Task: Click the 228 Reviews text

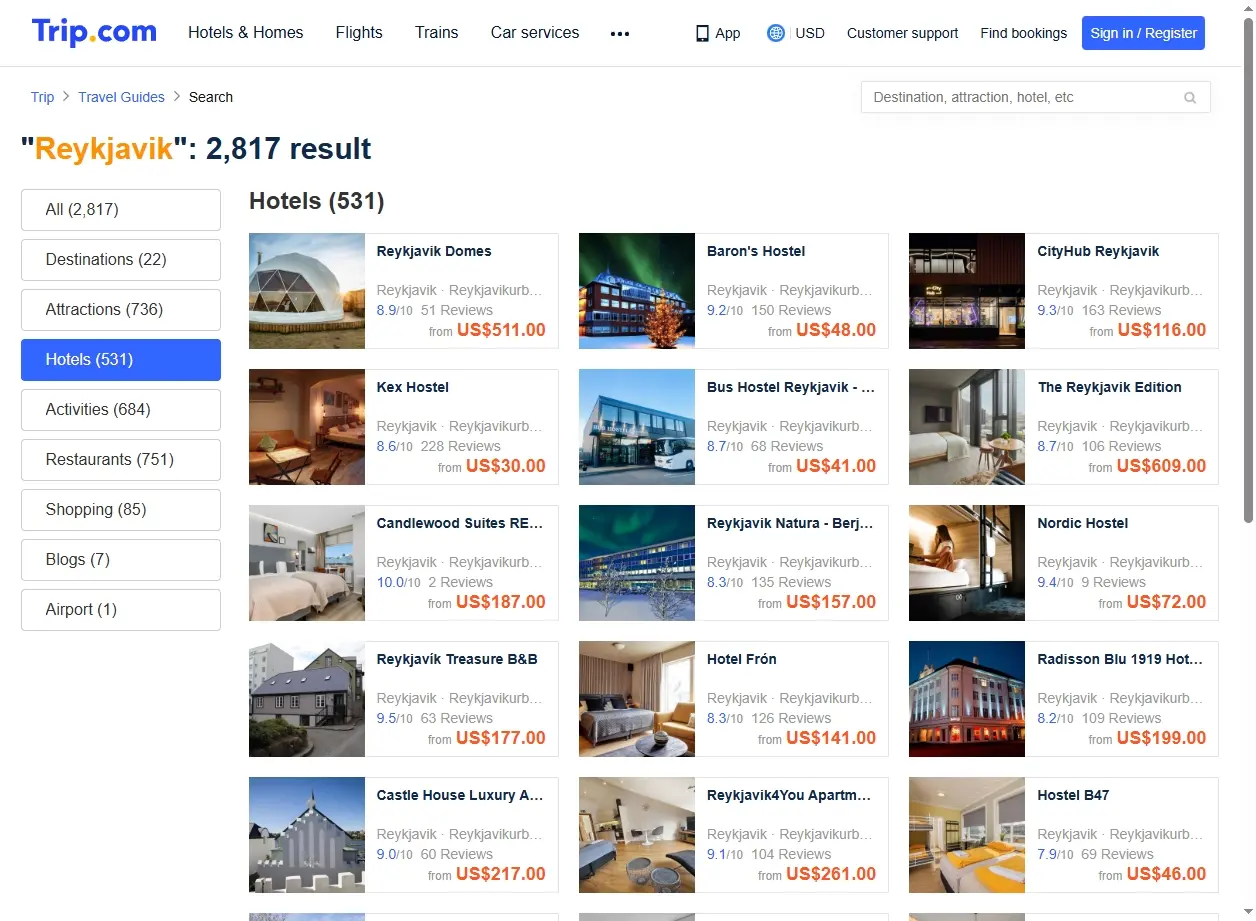Action: [x=461, y=446]
